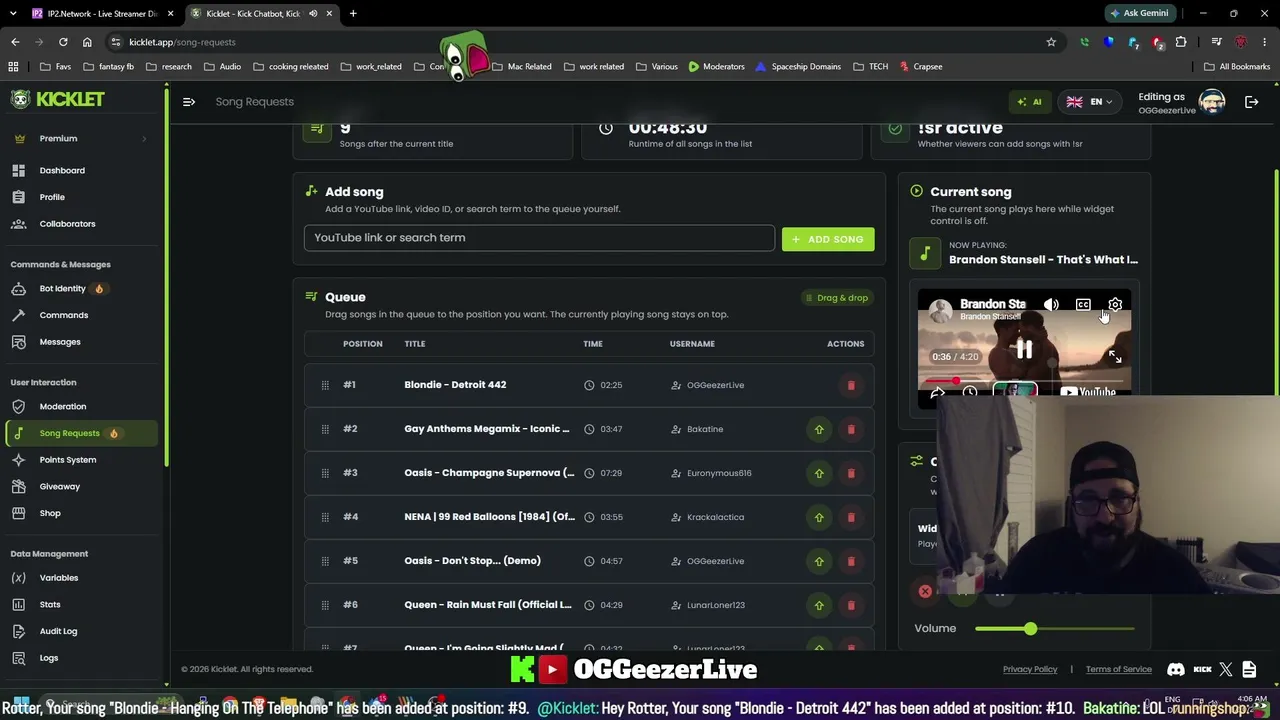The width and height of the screenshot is (1280, 720).
Task: Toggle closed captions on the video
Action: 1083,305
